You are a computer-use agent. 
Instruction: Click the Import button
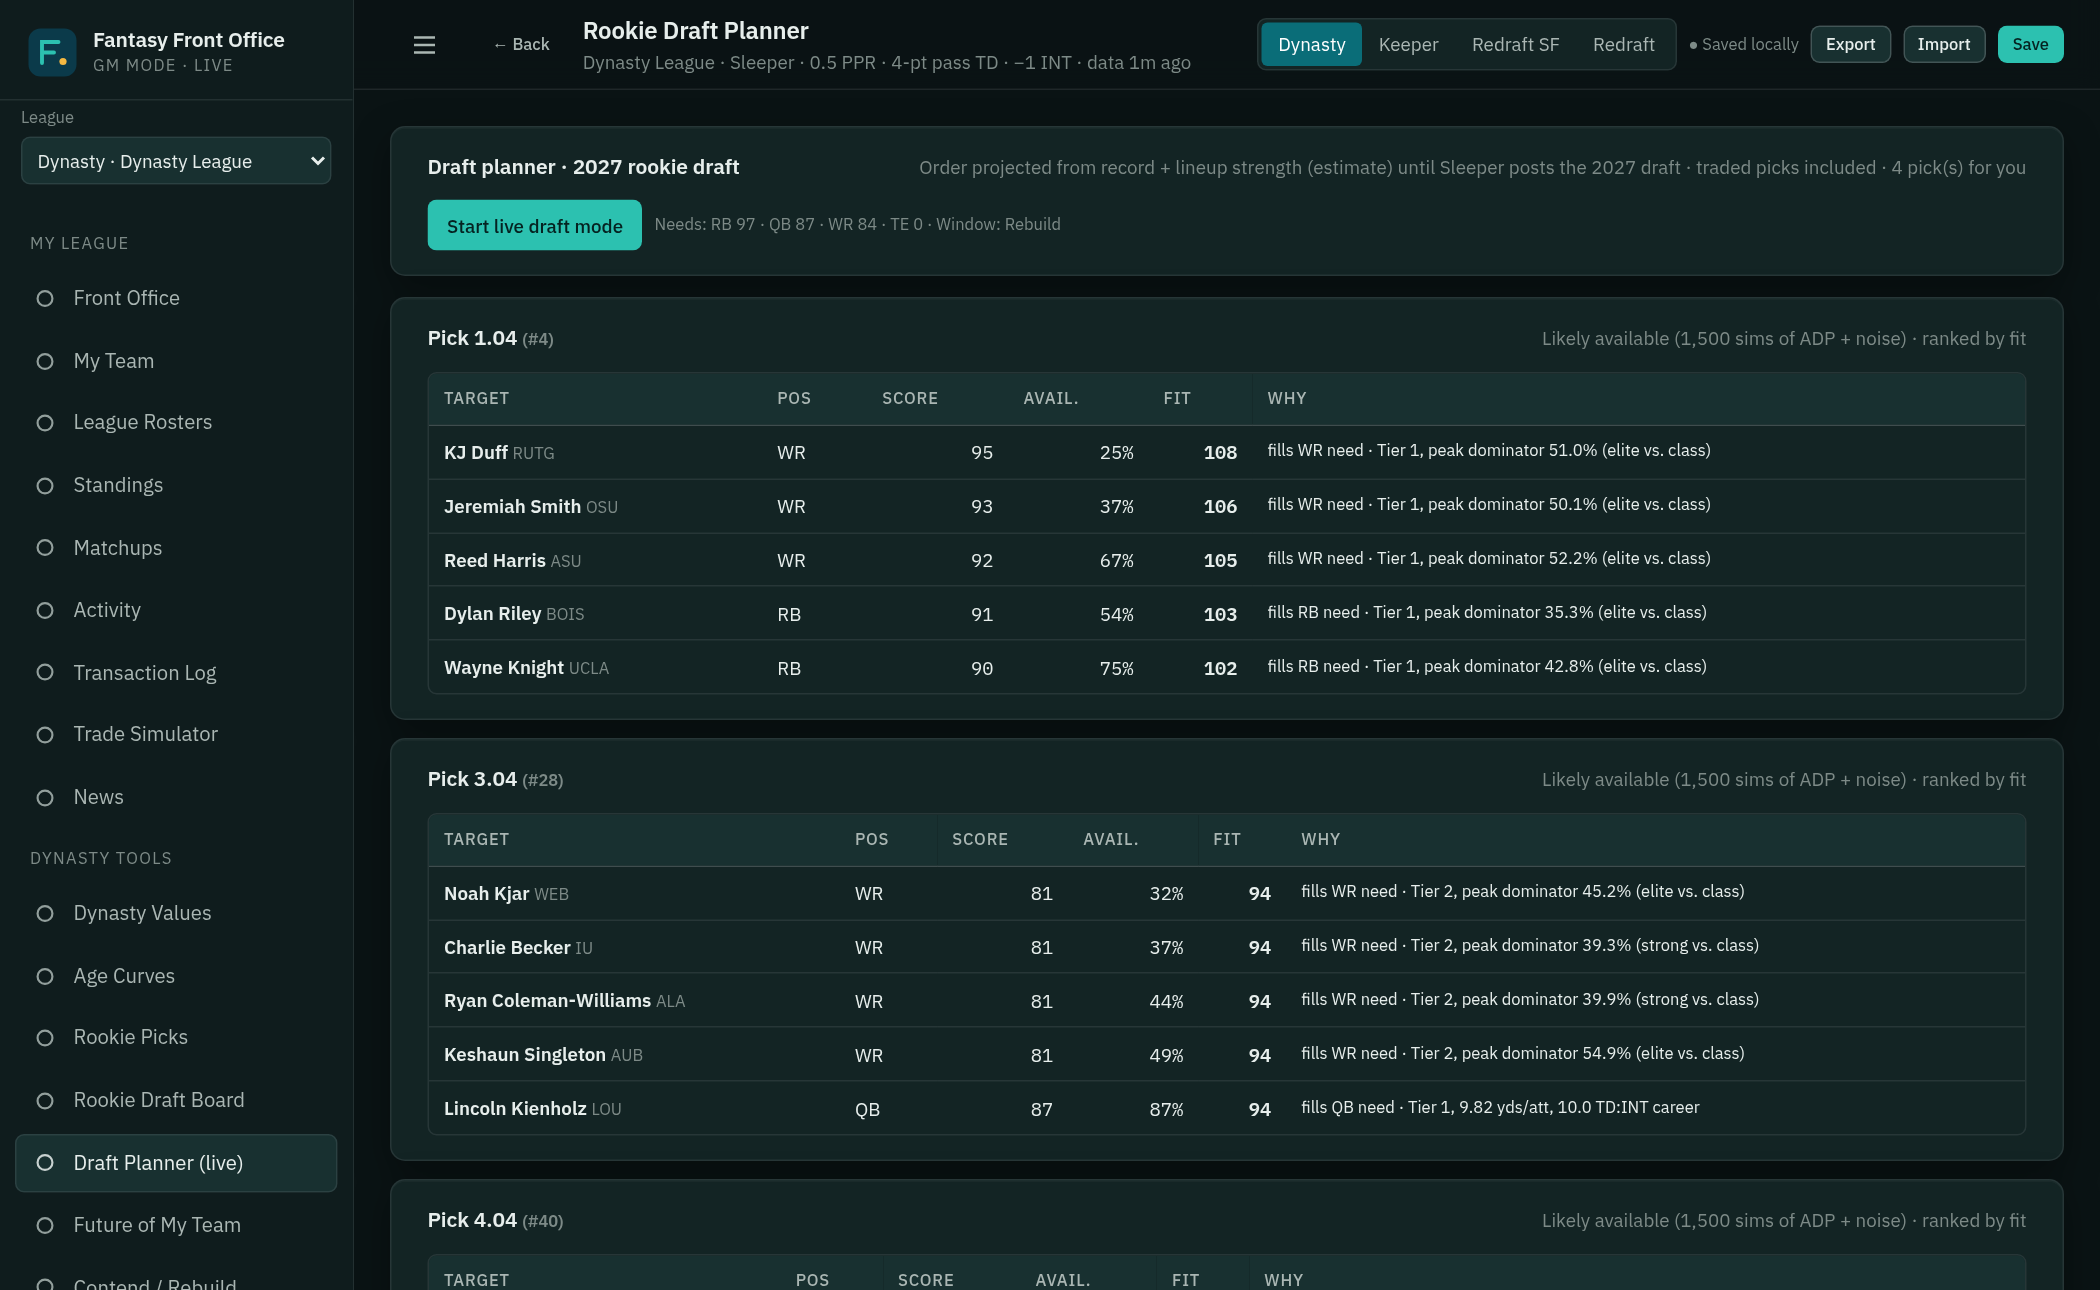(1944, 45)
